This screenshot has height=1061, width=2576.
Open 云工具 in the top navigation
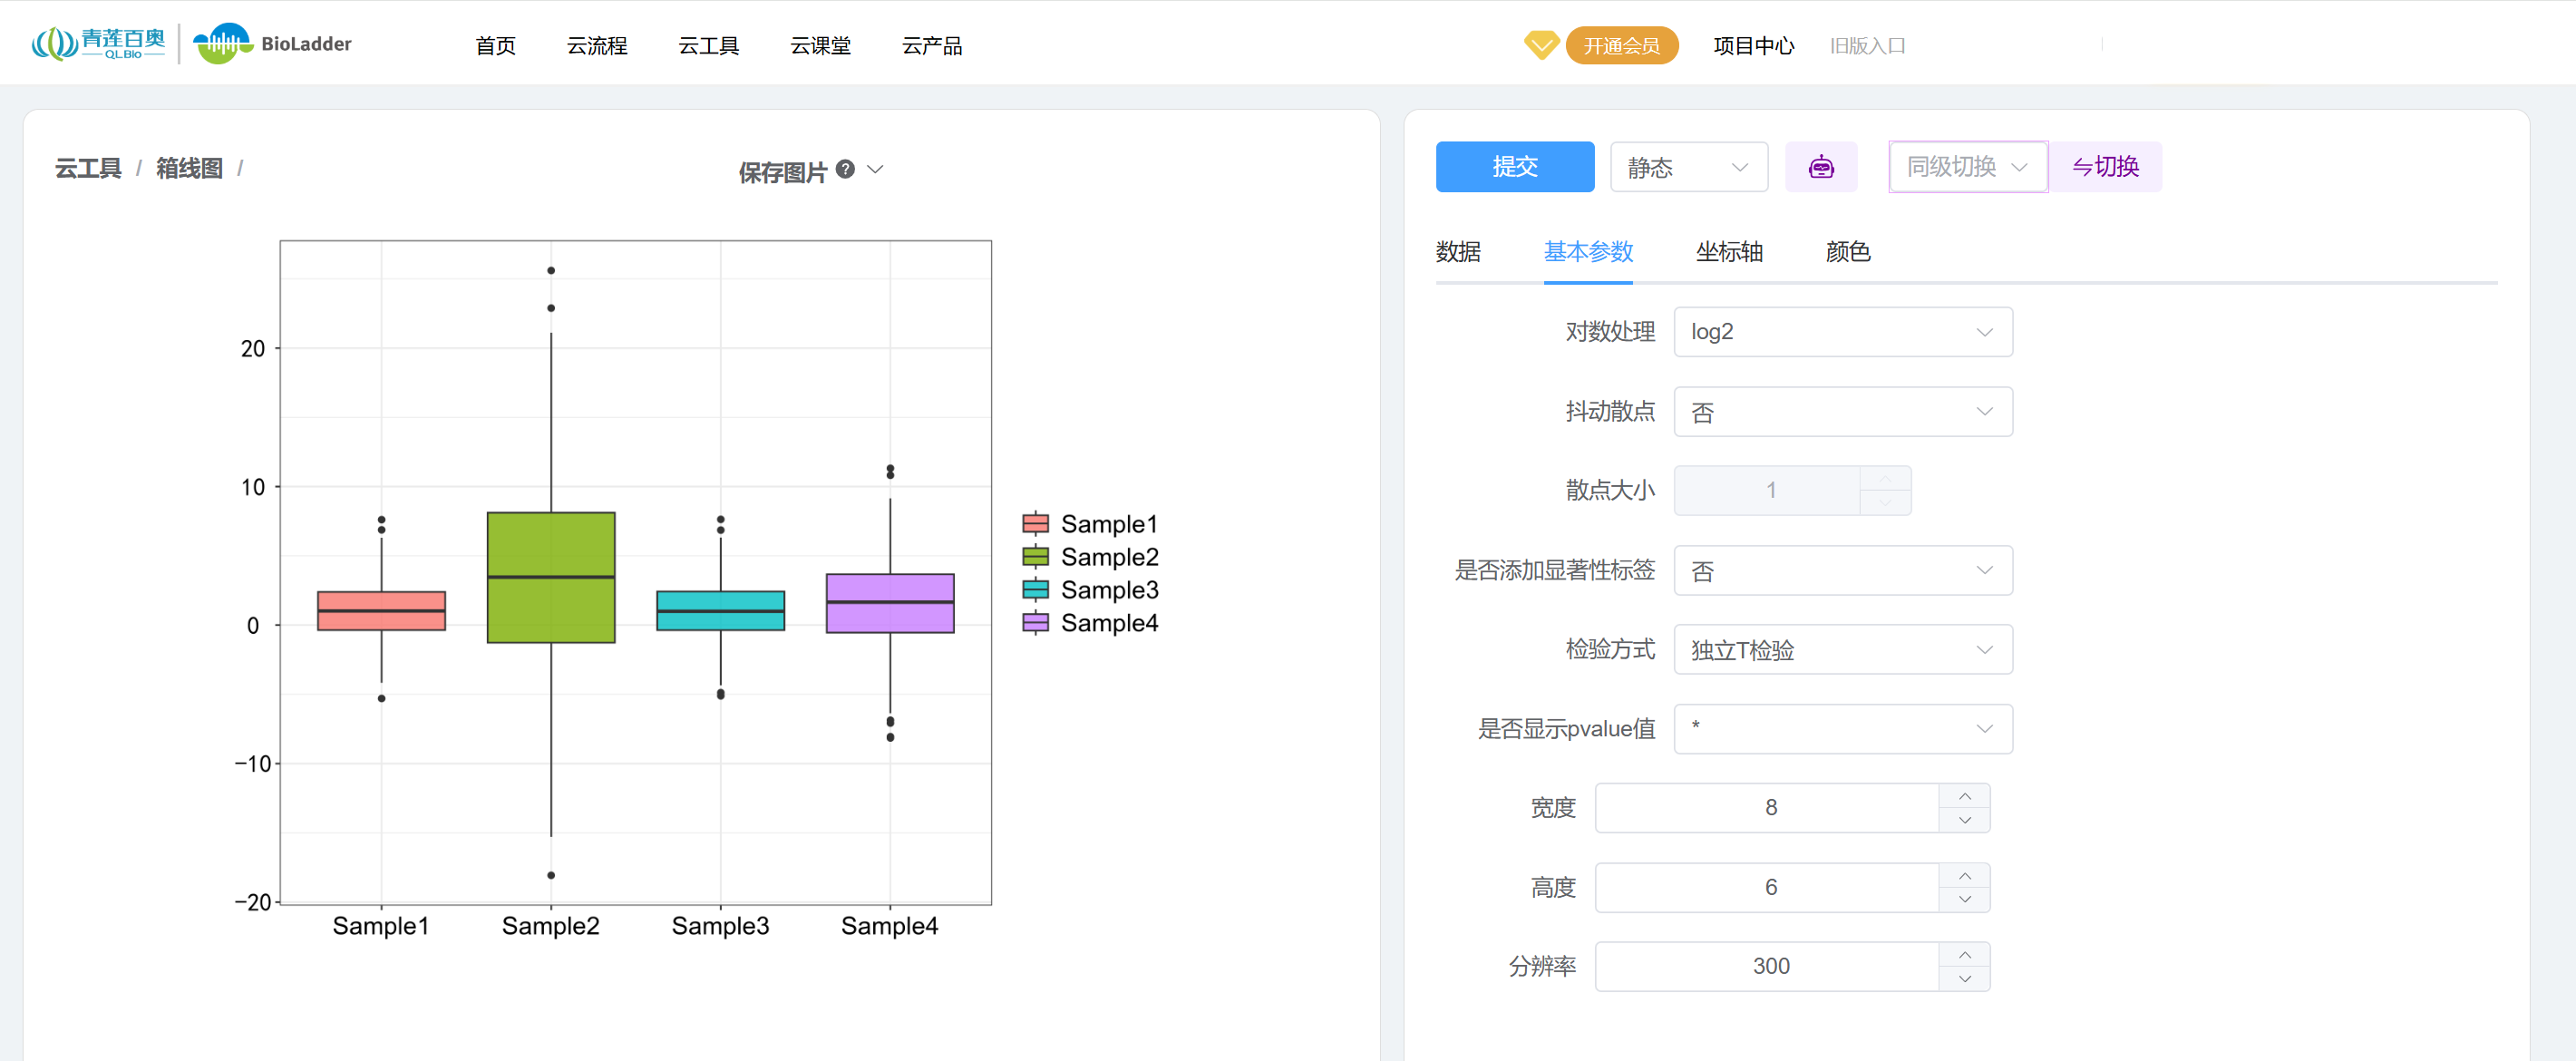pos(708,46)
